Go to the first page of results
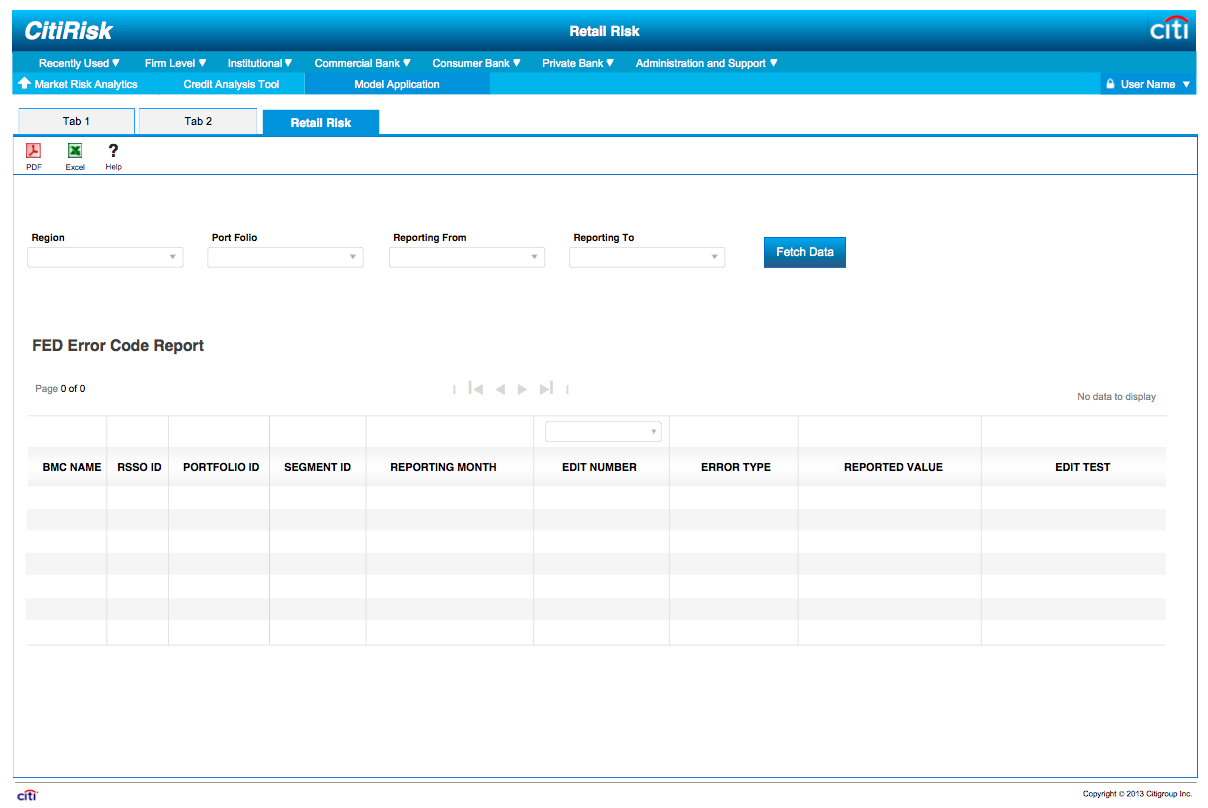This screenshot has width=1208, height=808. point(476,389)
